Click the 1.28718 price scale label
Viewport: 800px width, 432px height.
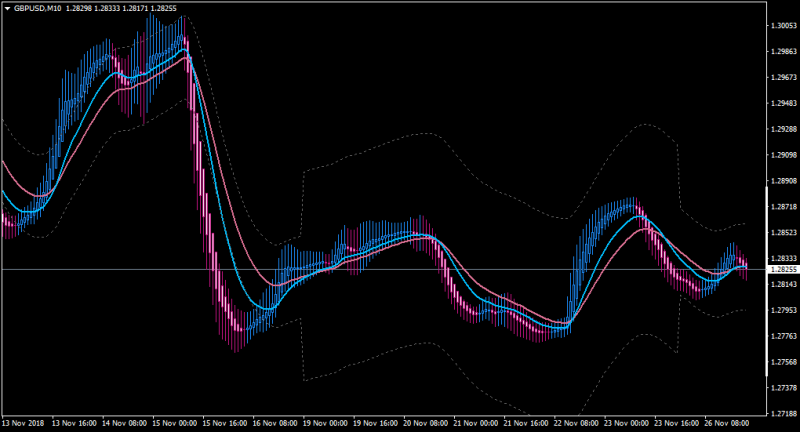[784, 207]
